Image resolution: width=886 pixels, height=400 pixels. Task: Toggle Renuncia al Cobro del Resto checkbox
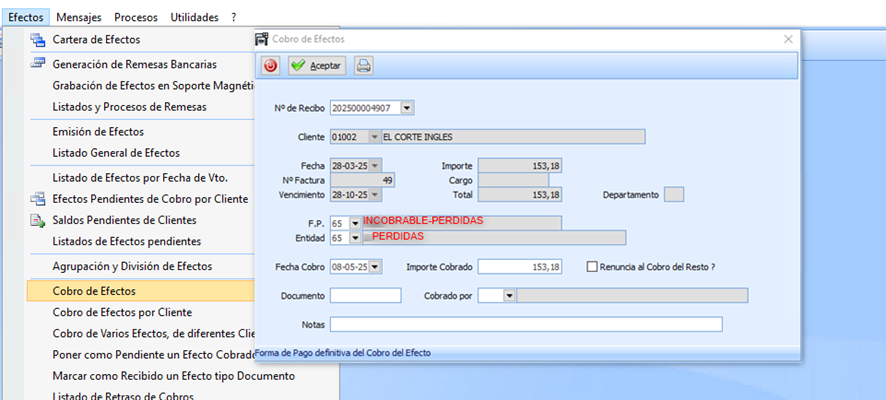pos(592,267)
